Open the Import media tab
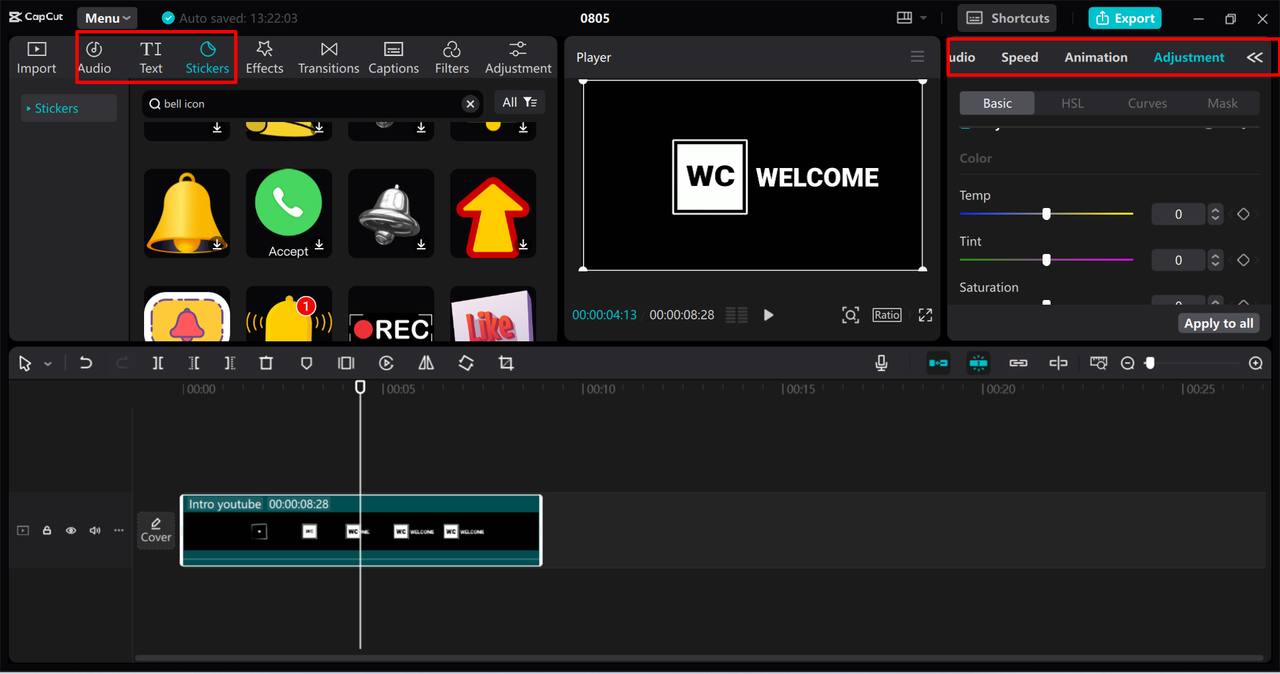 [36, 58]
